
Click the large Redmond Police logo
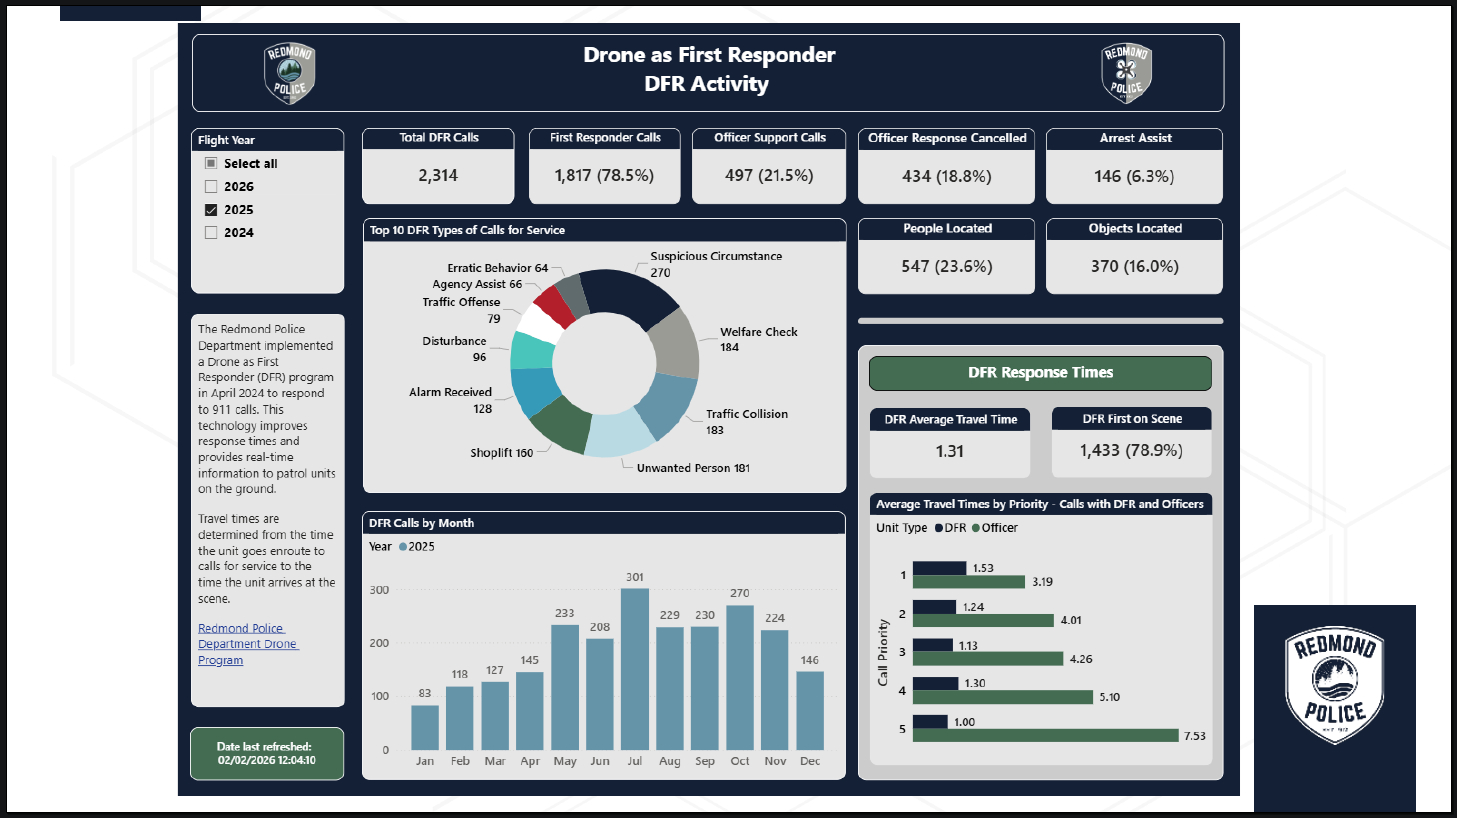tap(1334, 686)
